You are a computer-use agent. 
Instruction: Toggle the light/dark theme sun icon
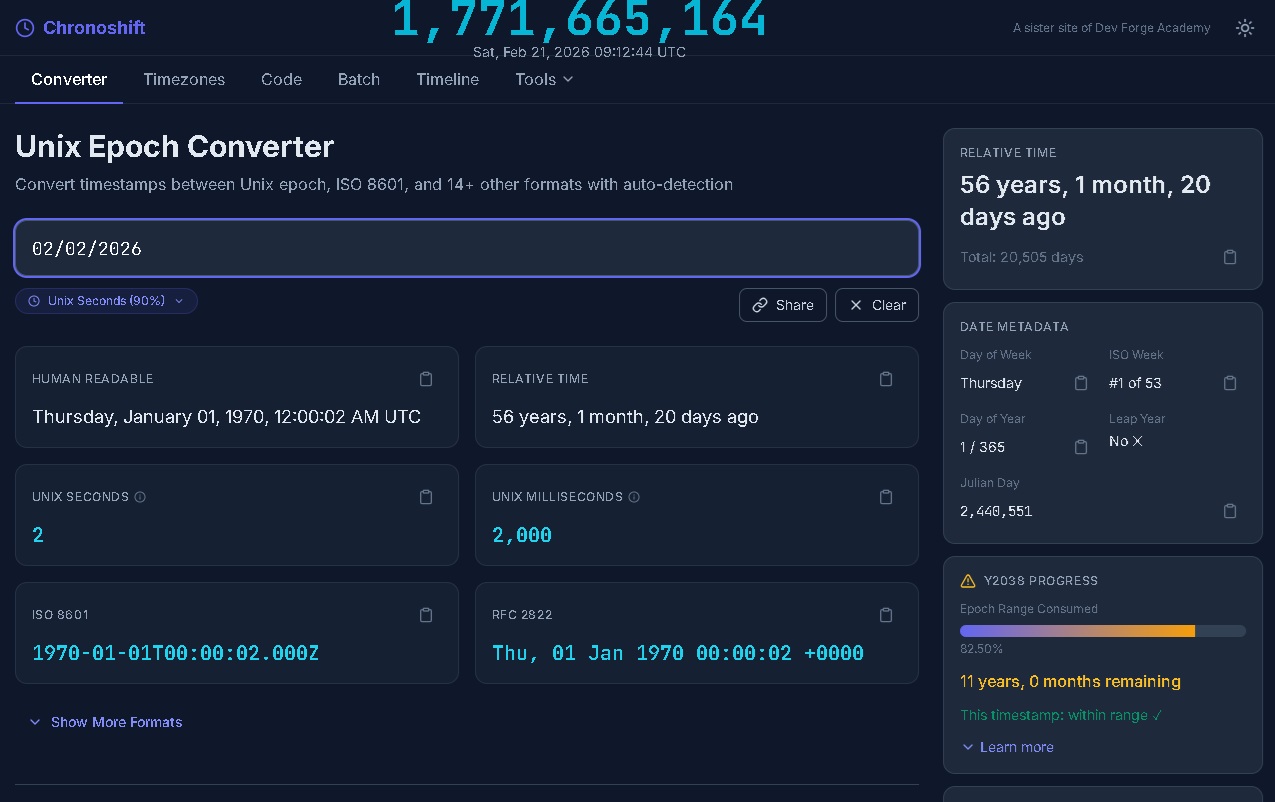point(1245,28)
